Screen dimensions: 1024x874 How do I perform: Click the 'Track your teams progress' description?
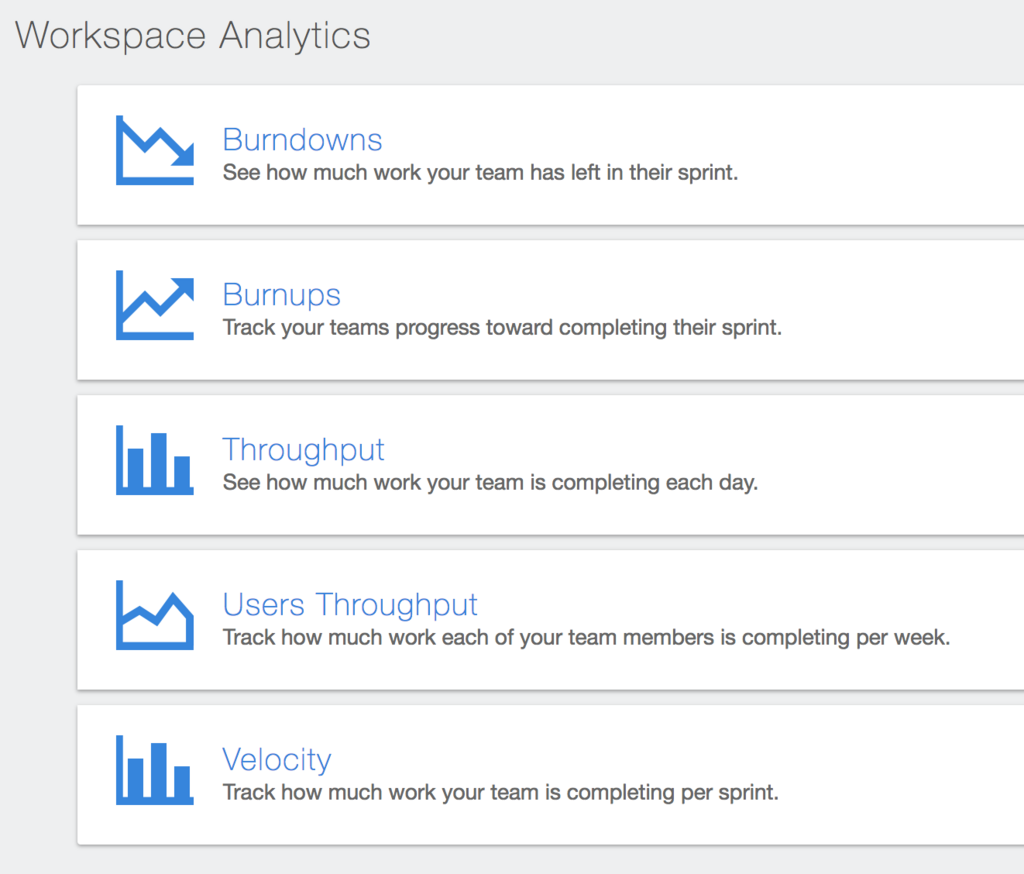[502, 327]
